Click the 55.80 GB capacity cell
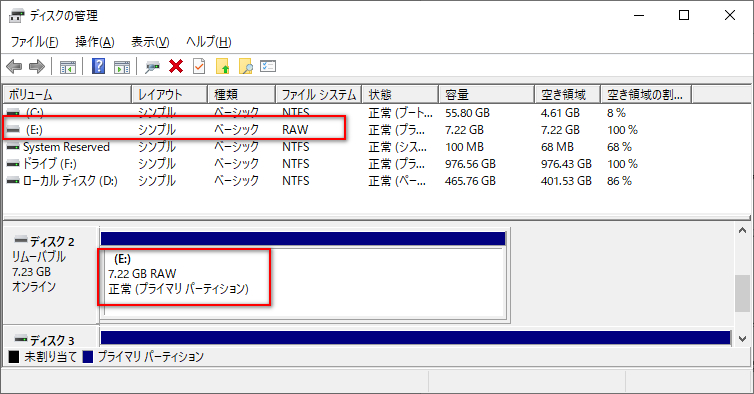The image size is (754, 394). coord(467,113)
